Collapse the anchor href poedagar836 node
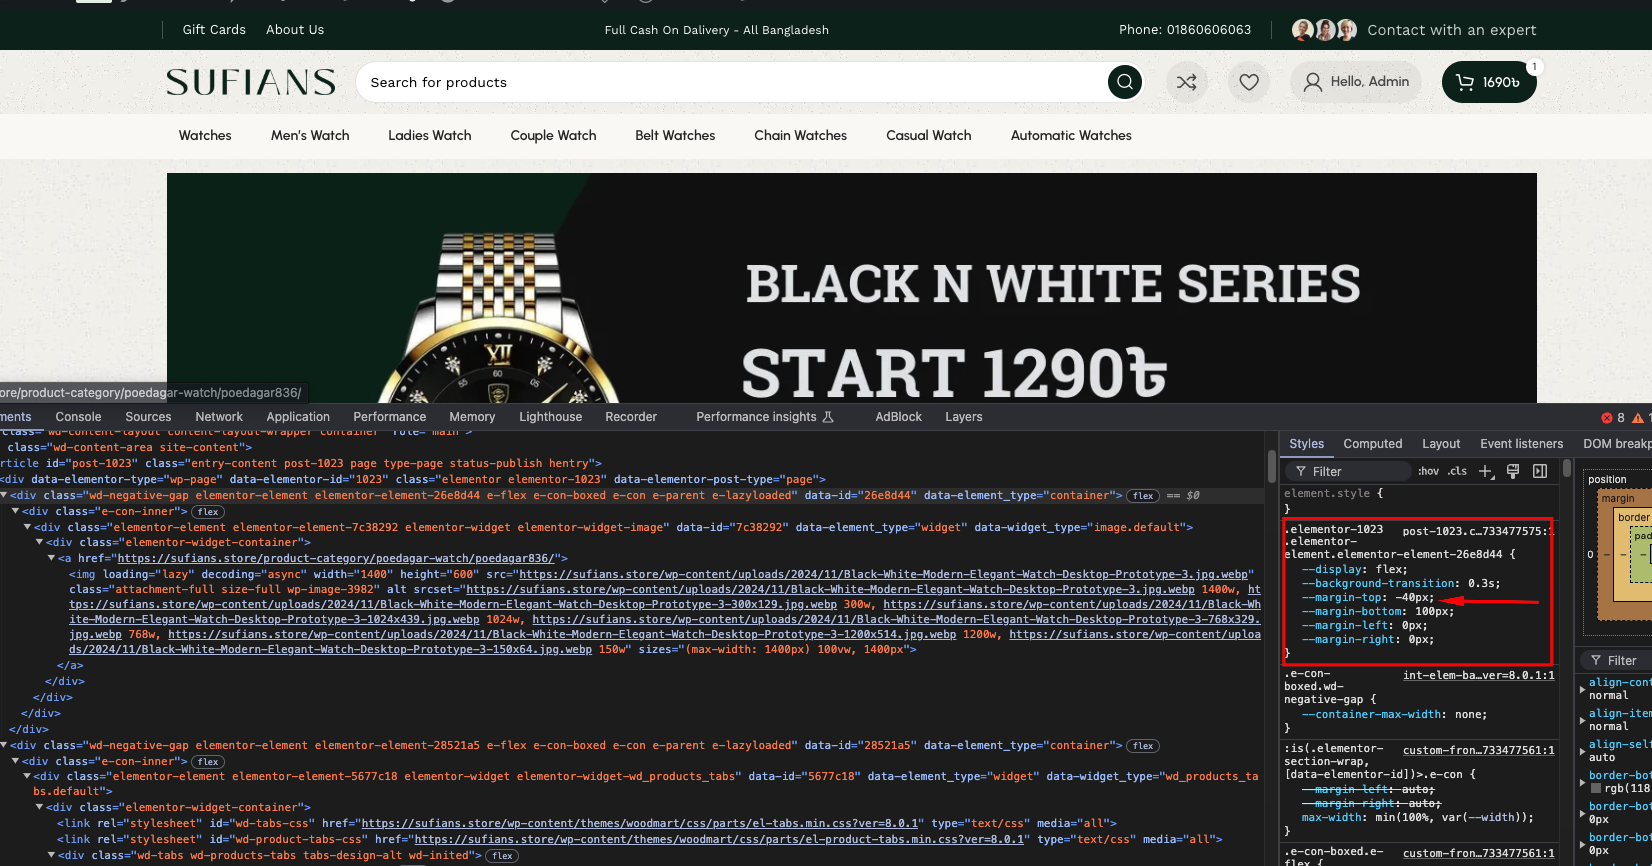 coord(51,558)
